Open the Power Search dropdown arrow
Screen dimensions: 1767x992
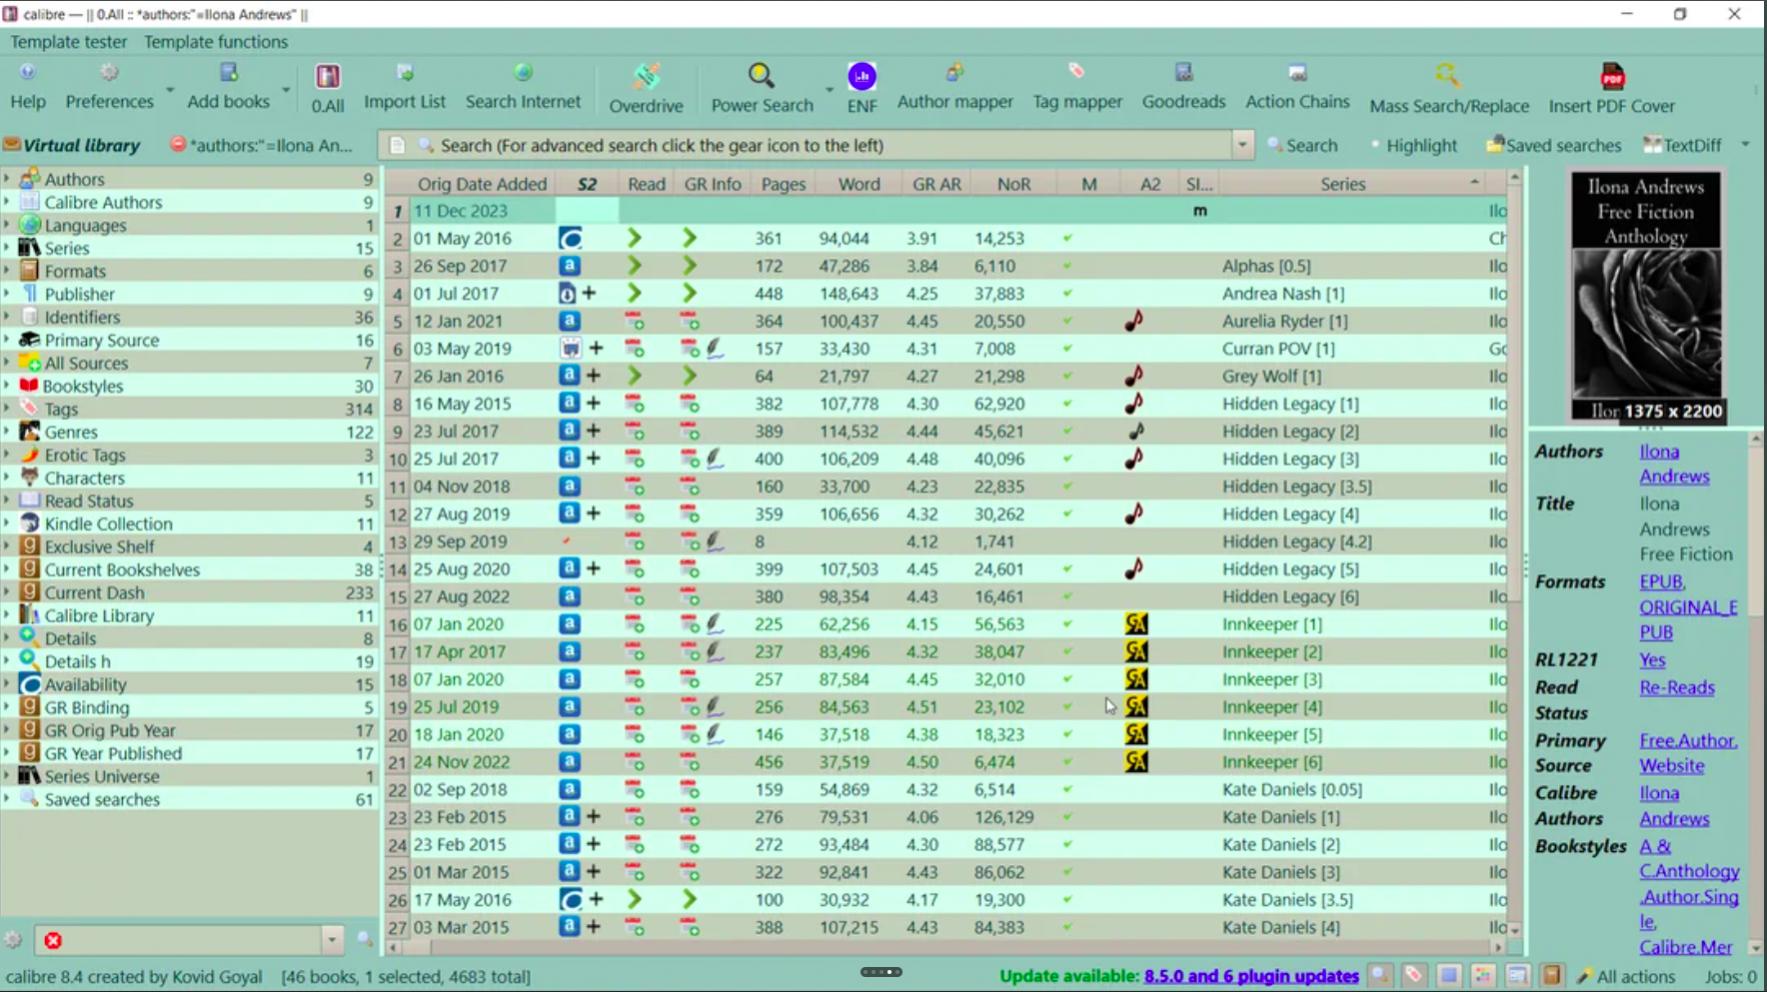click(x=829, y=89)
